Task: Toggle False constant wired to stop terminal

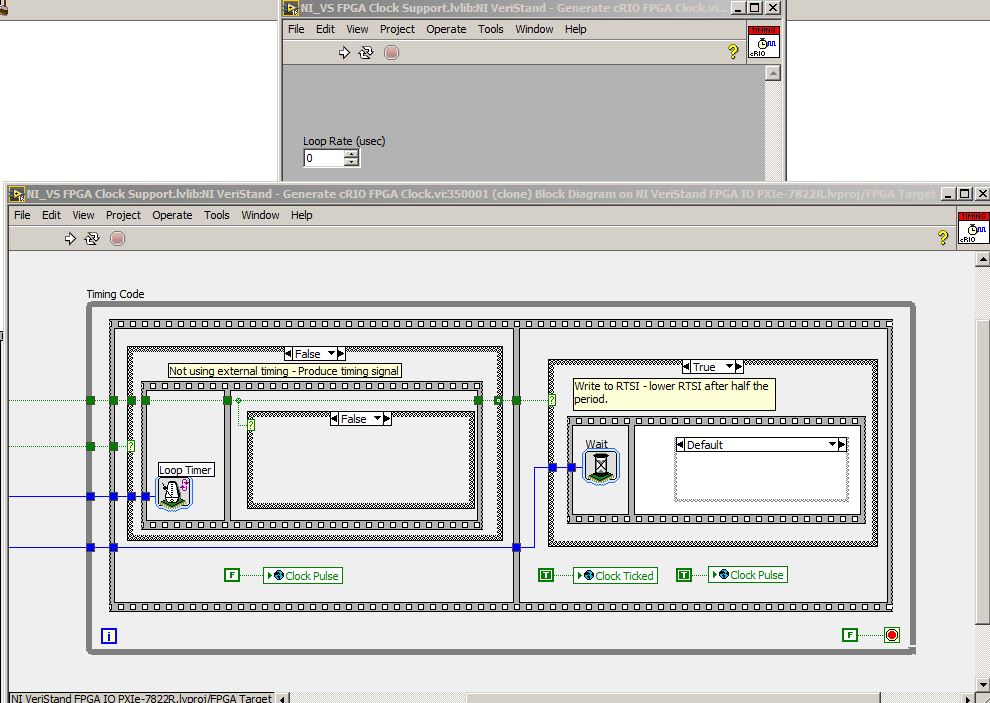Action: point(850,635)
